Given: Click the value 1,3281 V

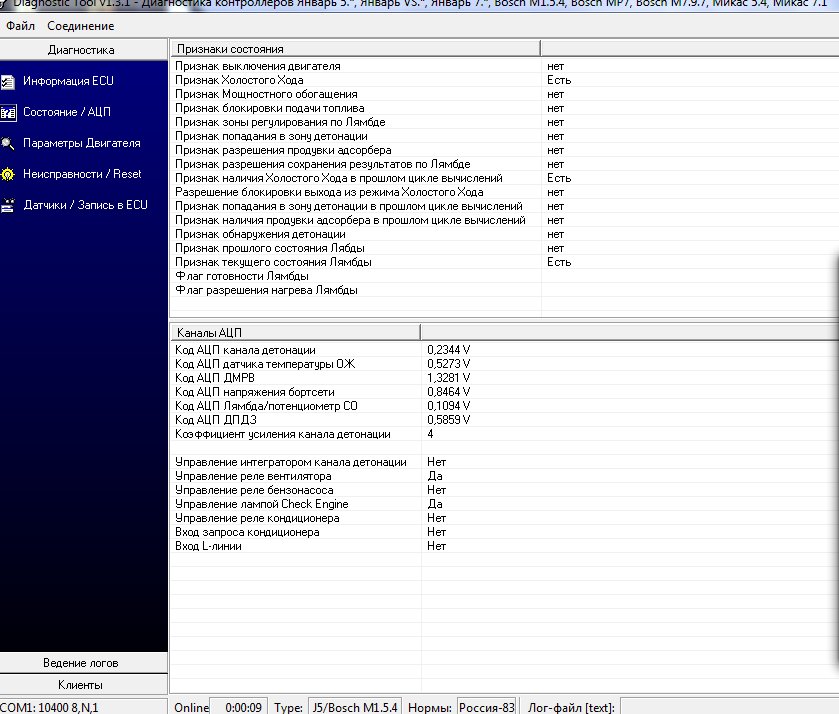Looking at the screenshot, I should (448, 378).
